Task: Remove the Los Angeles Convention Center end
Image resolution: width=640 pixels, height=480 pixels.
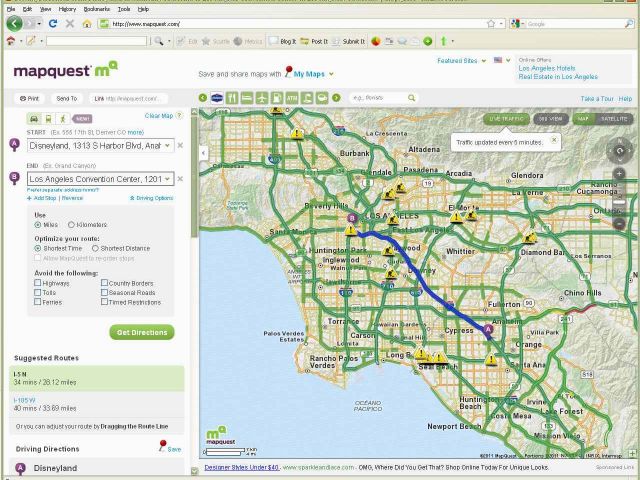Action: pyautogui.click(x=180, y=179)
